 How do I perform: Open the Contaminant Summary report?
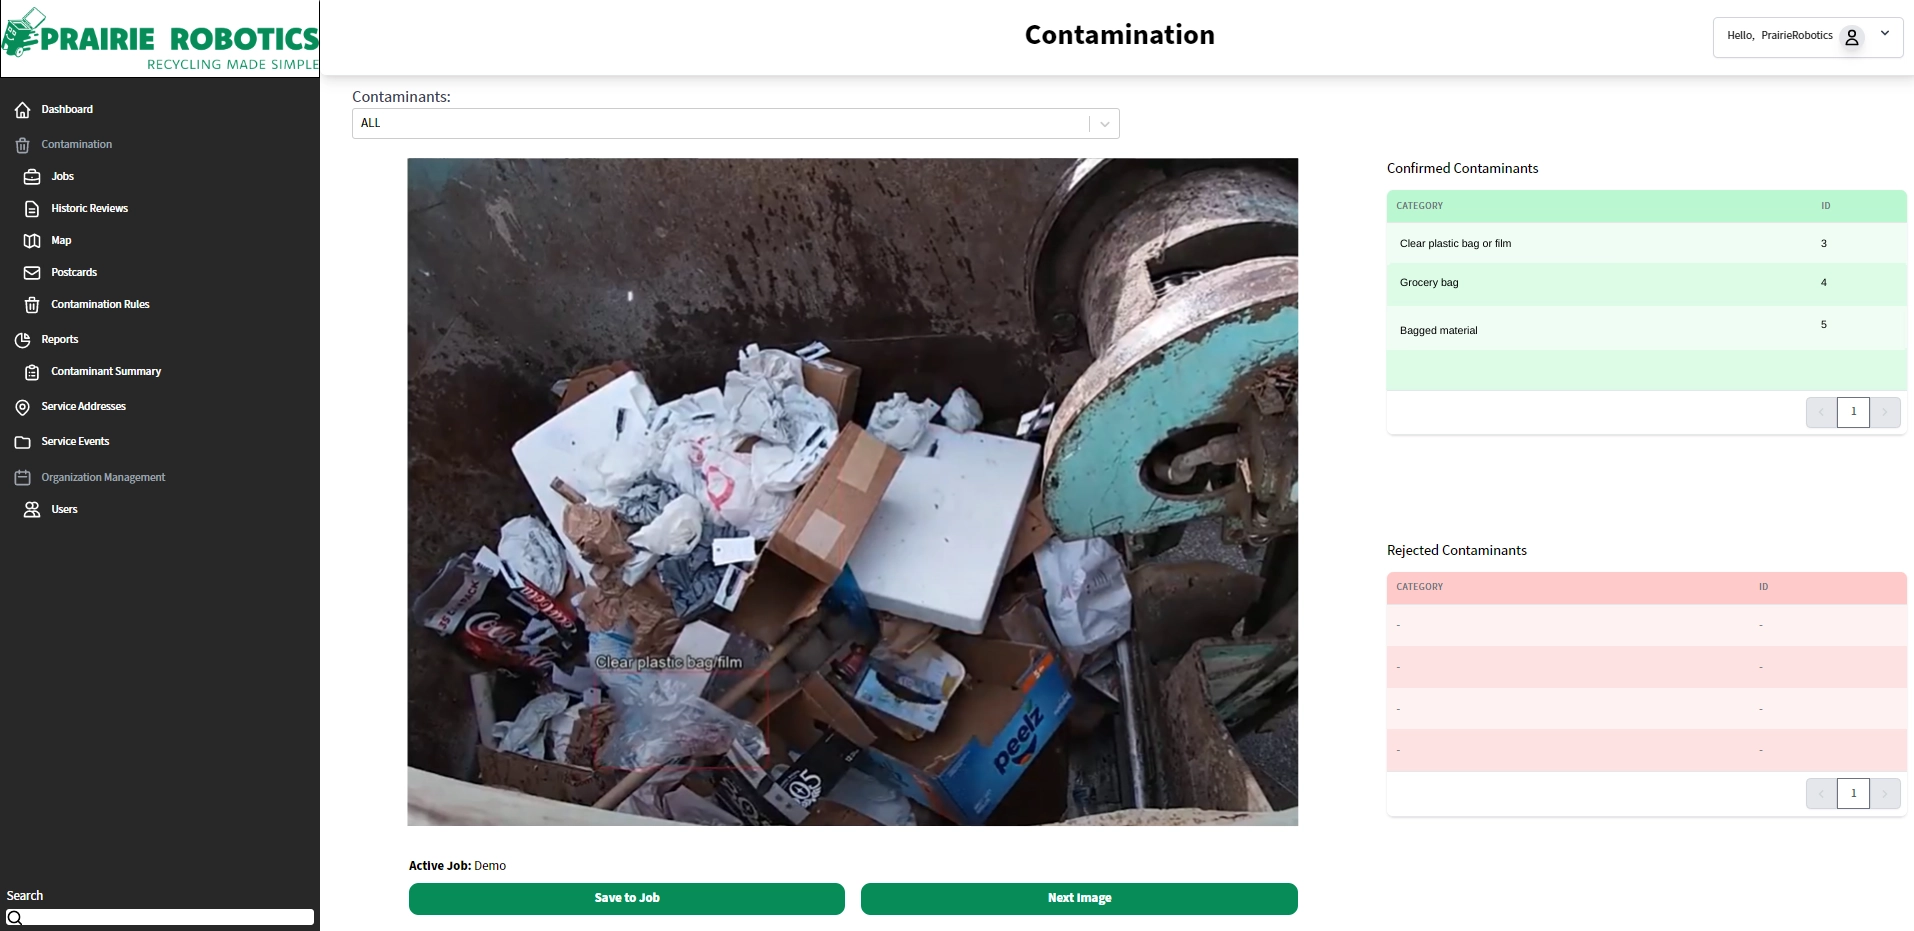(x=106, y=371)
